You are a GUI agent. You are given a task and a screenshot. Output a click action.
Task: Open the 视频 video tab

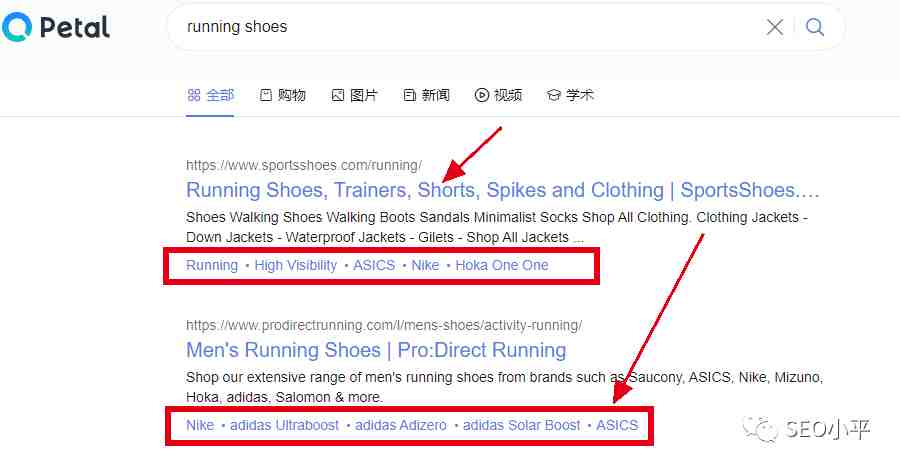tap(498, 95)
